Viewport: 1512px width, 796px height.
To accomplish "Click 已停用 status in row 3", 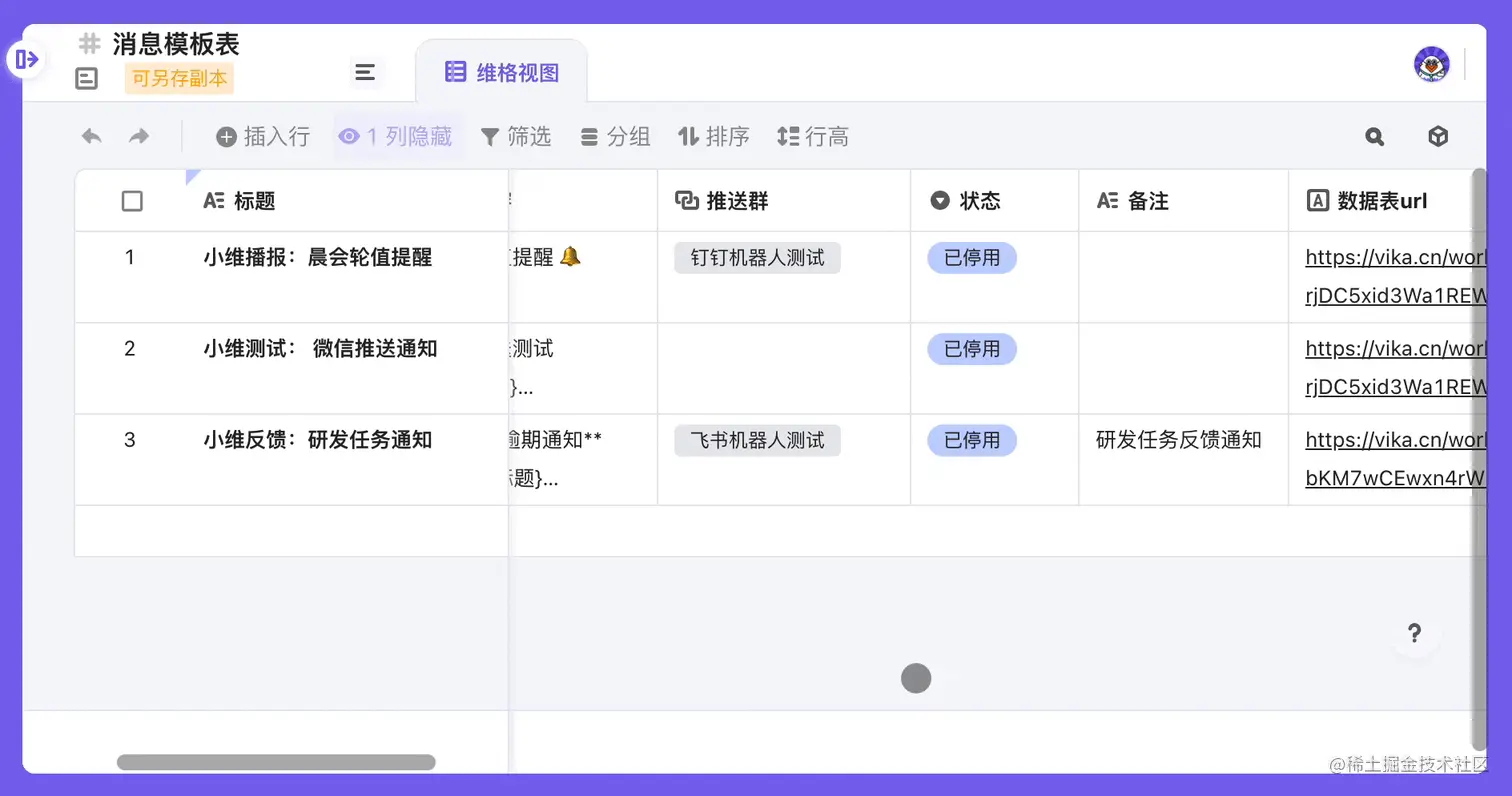I will click(972, 440).
